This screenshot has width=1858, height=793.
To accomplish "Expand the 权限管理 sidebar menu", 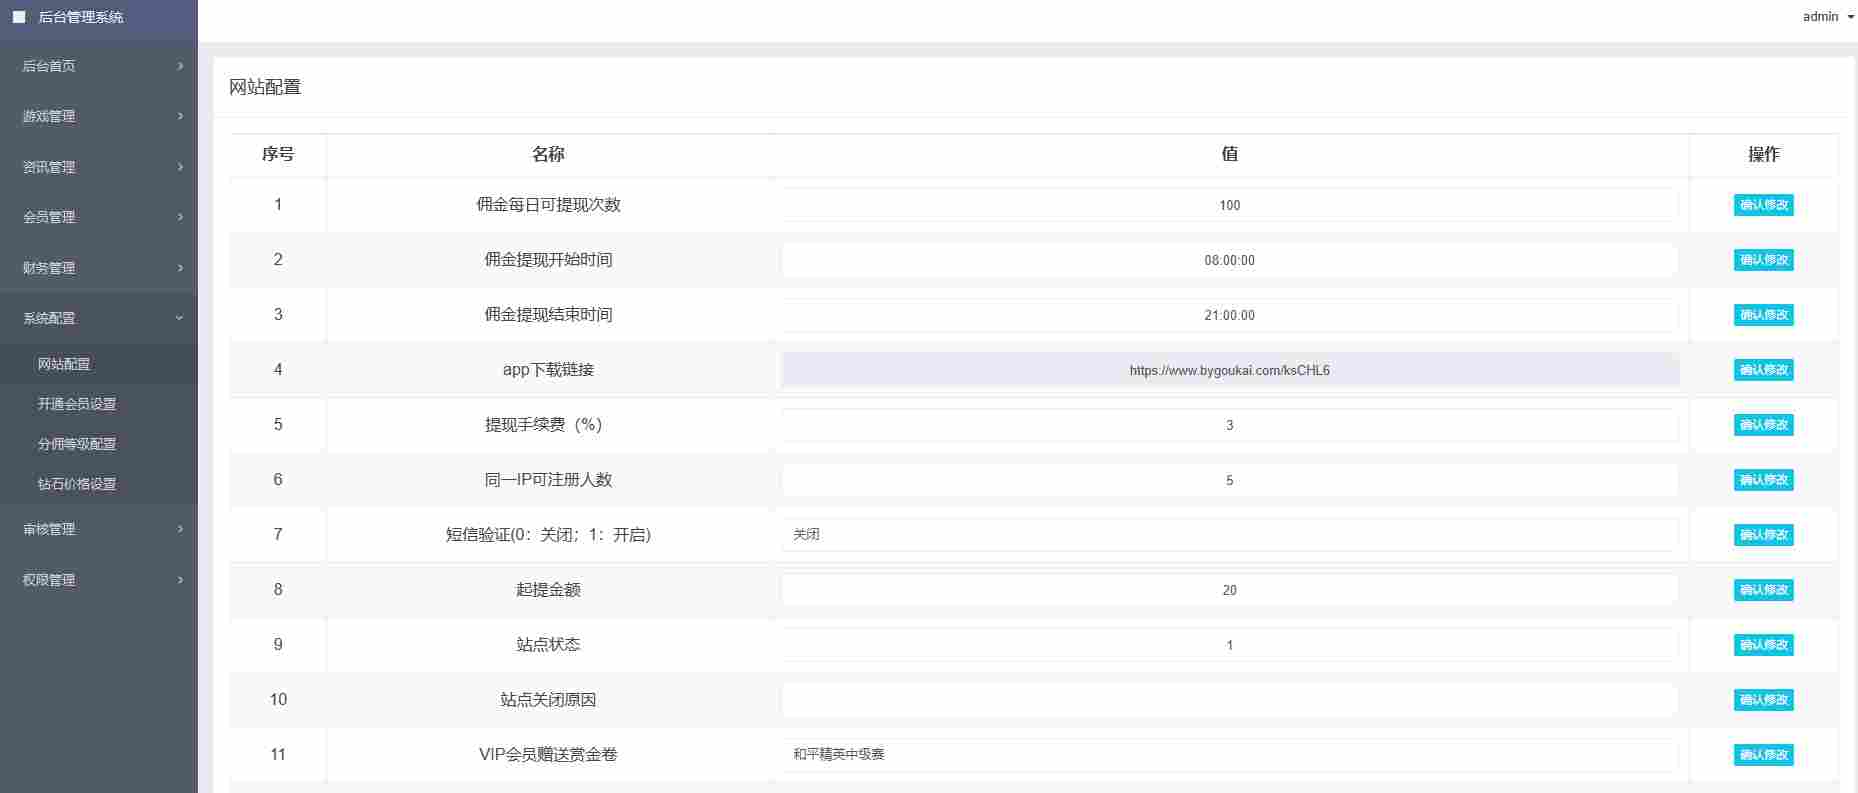I will click(x=98, y=580).
